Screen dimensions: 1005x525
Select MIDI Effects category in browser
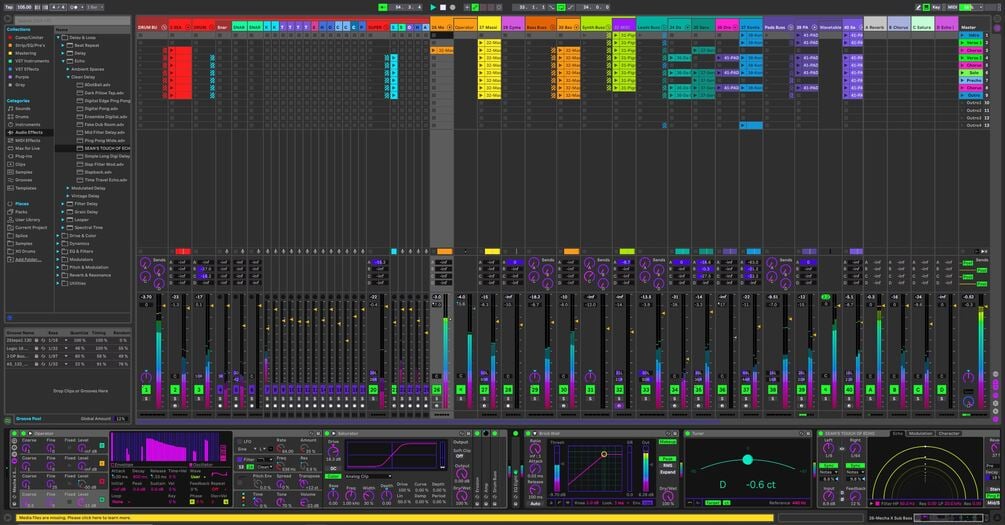pyautogui.click(x=28, y=140)
